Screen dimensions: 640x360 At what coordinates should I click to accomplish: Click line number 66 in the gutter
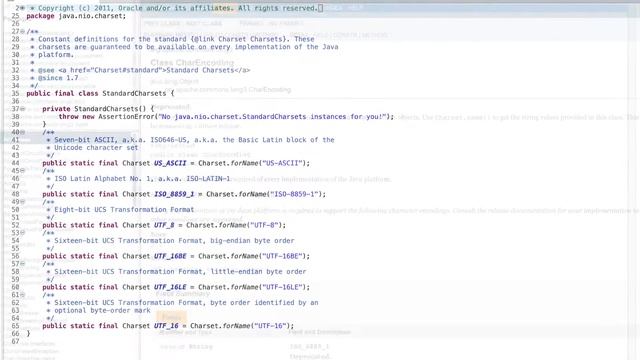point(15,333)
